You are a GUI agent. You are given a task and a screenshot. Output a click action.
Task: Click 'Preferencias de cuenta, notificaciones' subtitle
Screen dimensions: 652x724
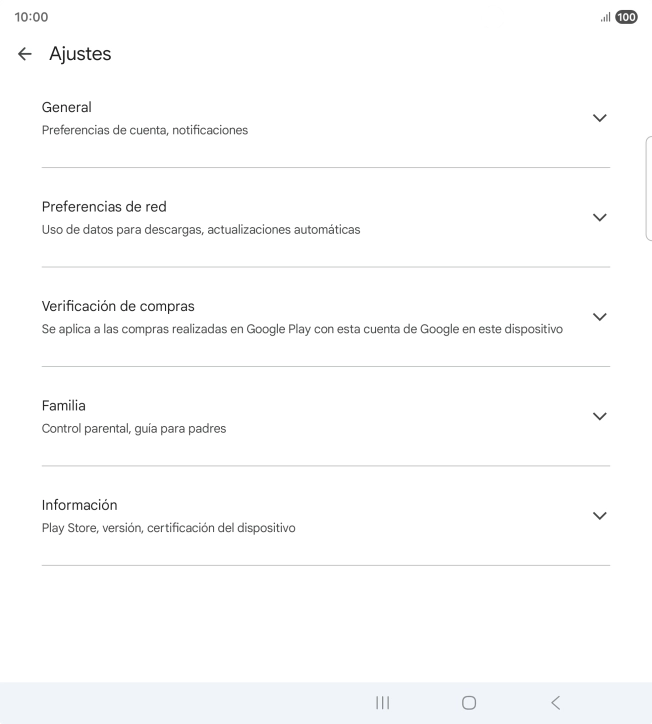145,130
